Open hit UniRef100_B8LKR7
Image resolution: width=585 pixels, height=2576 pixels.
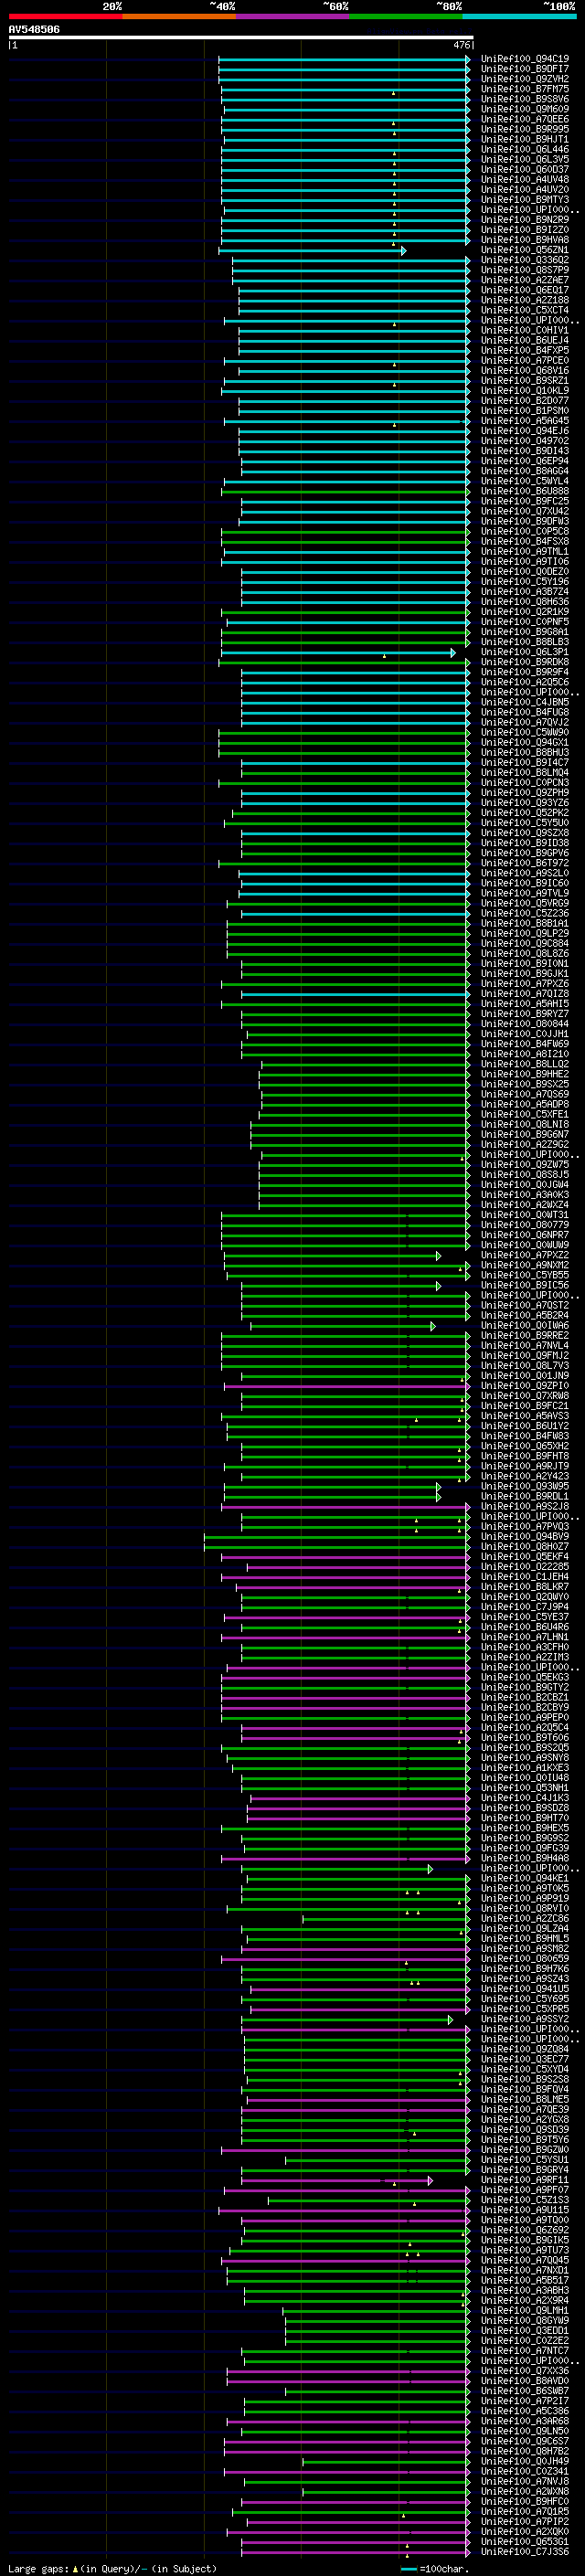pos(525,1587)
